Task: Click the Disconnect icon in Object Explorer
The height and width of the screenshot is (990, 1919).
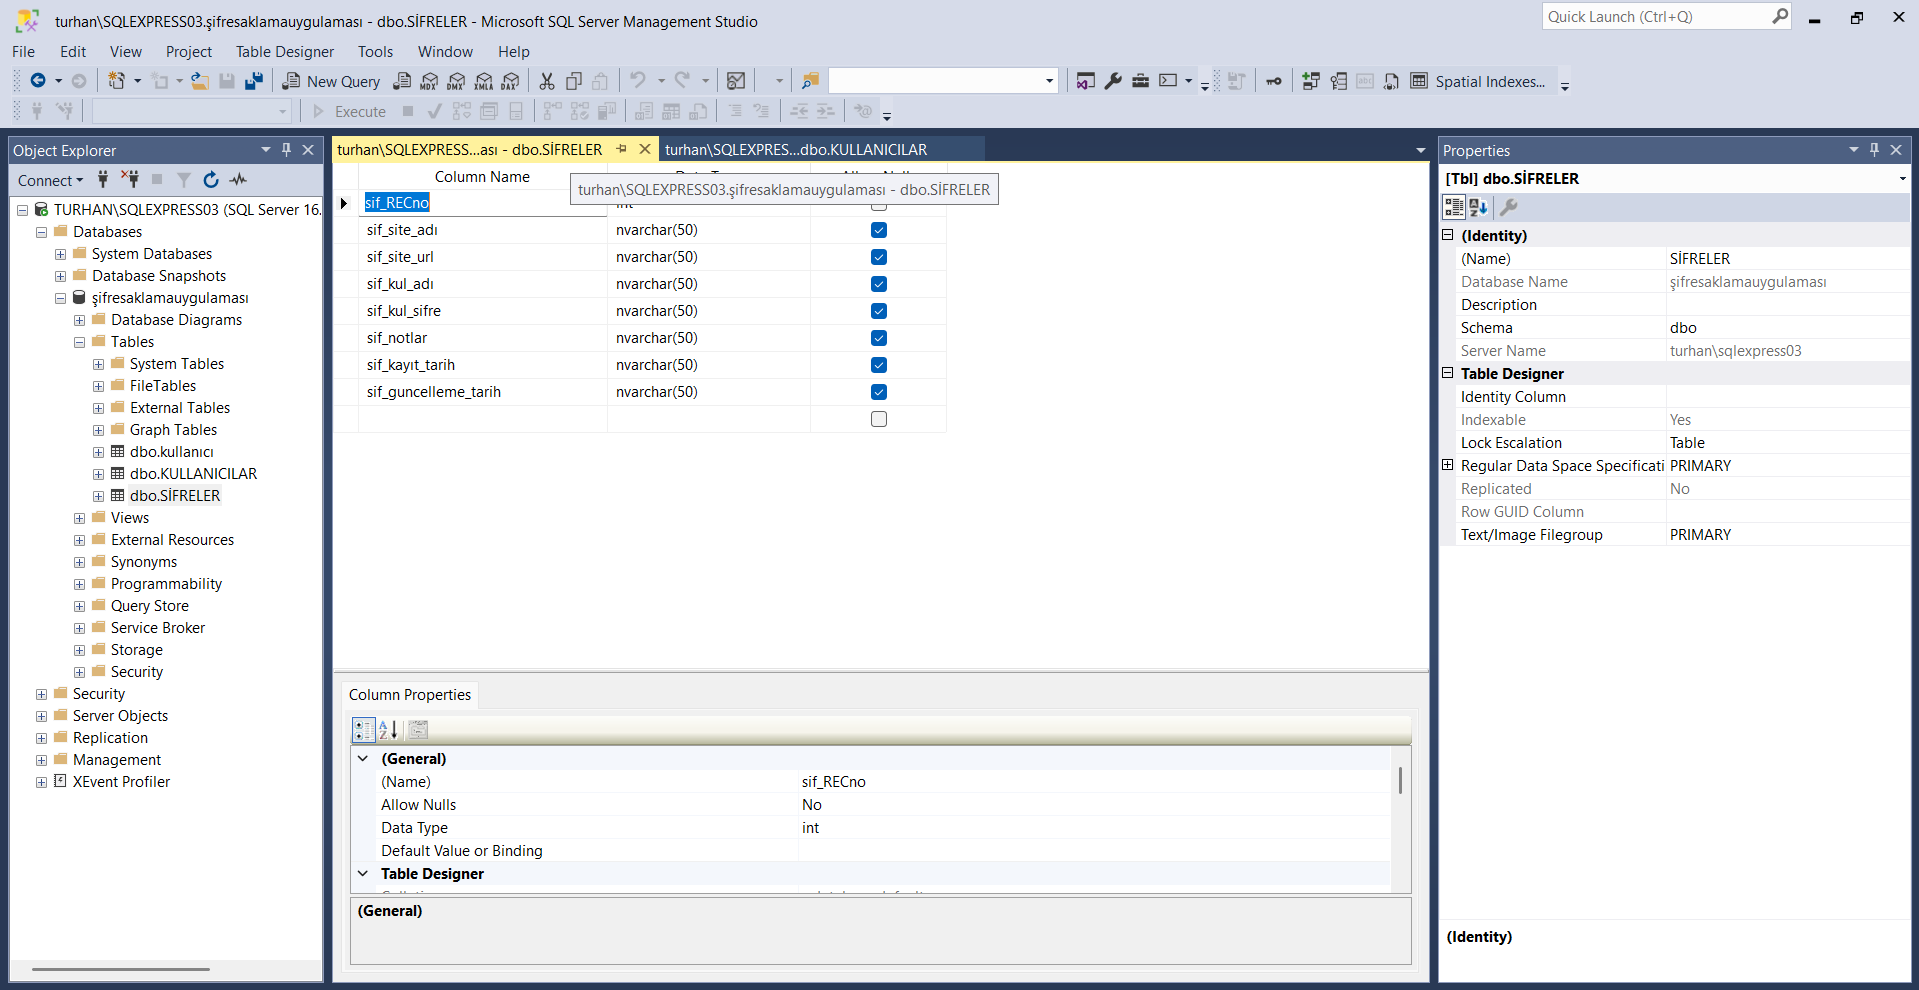Action: click(130, 180)
